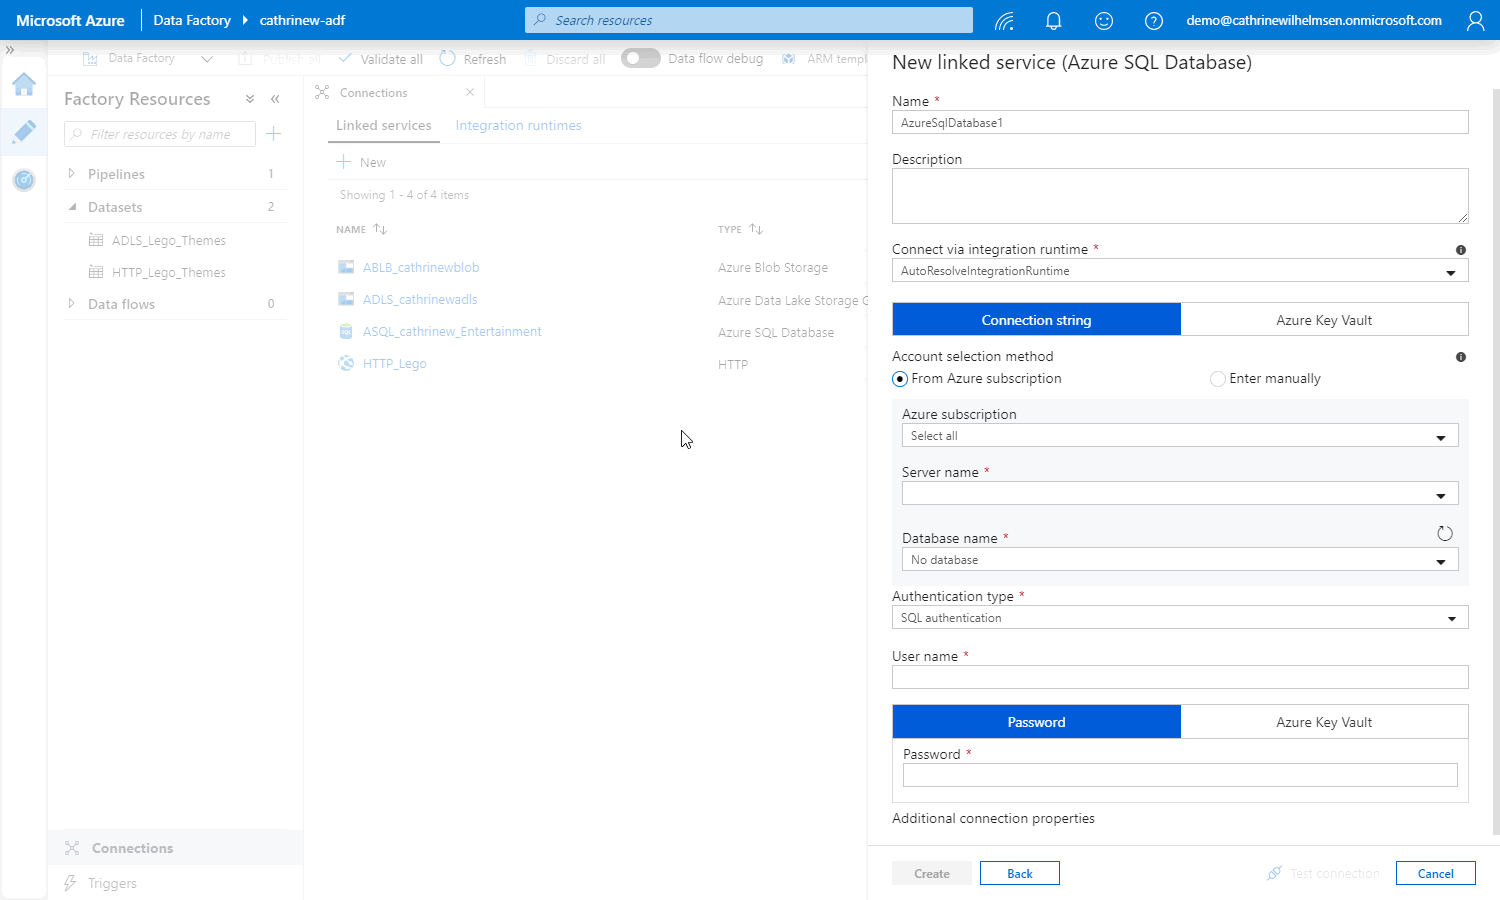The height and width of the screenshot is (900, 1500).
Task: Refresh the database name list icon
Action: [x=1444, y=534]
